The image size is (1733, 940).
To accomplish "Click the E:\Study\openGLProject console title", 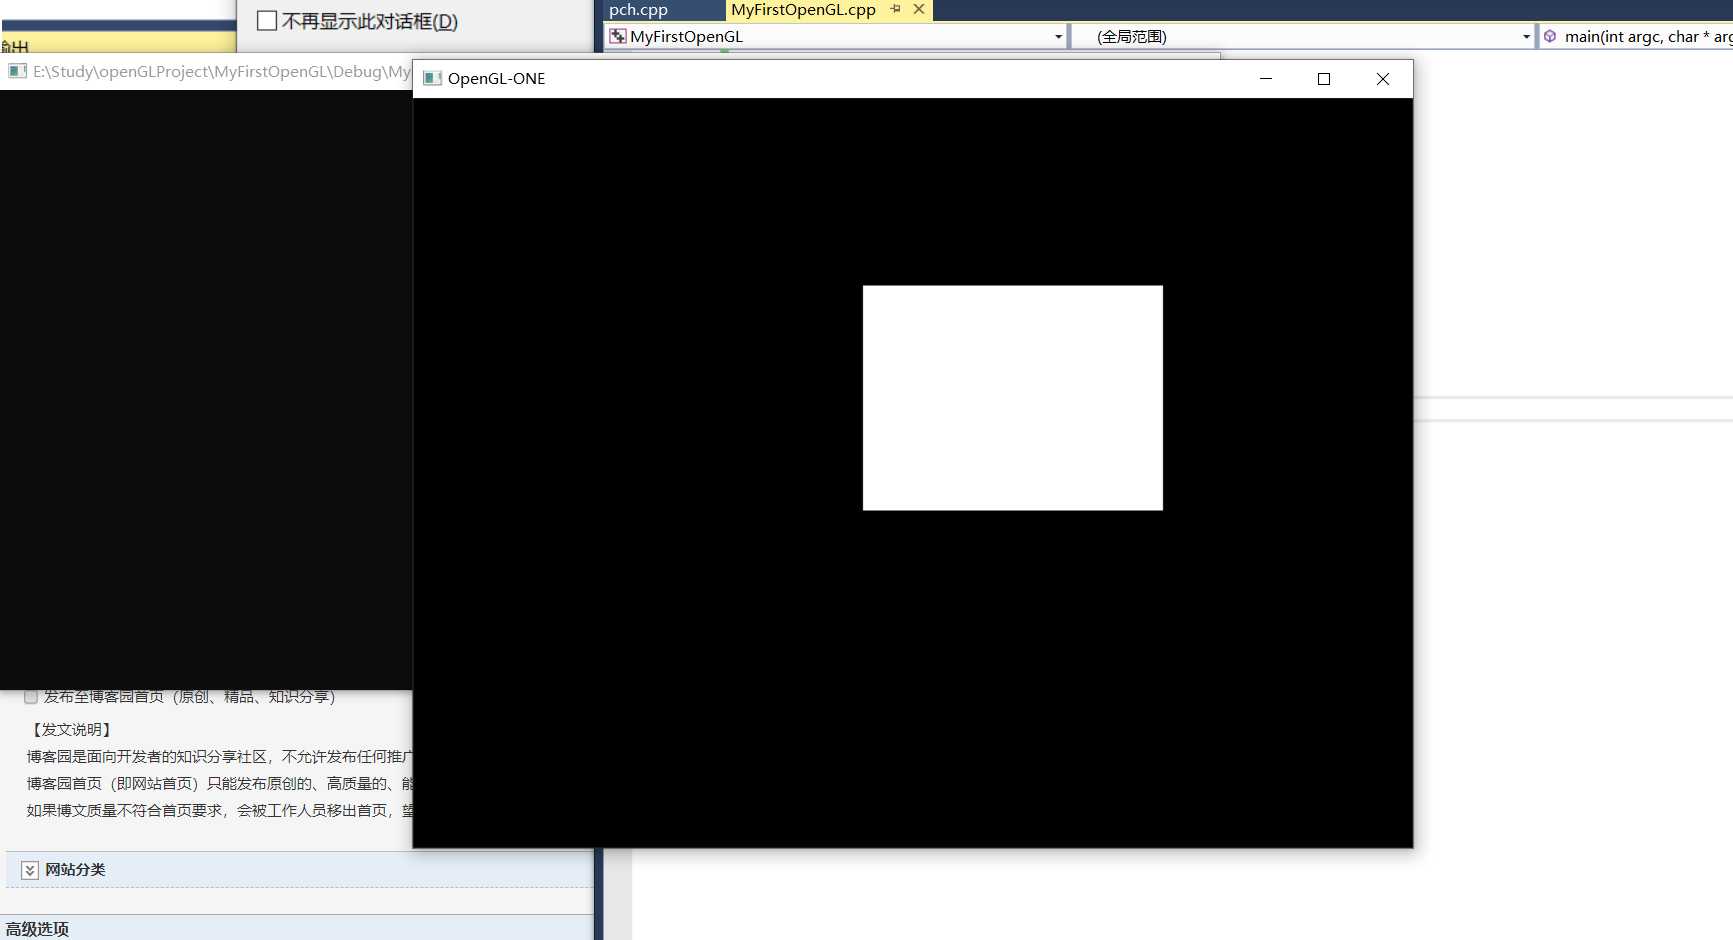I will (221, 72).
